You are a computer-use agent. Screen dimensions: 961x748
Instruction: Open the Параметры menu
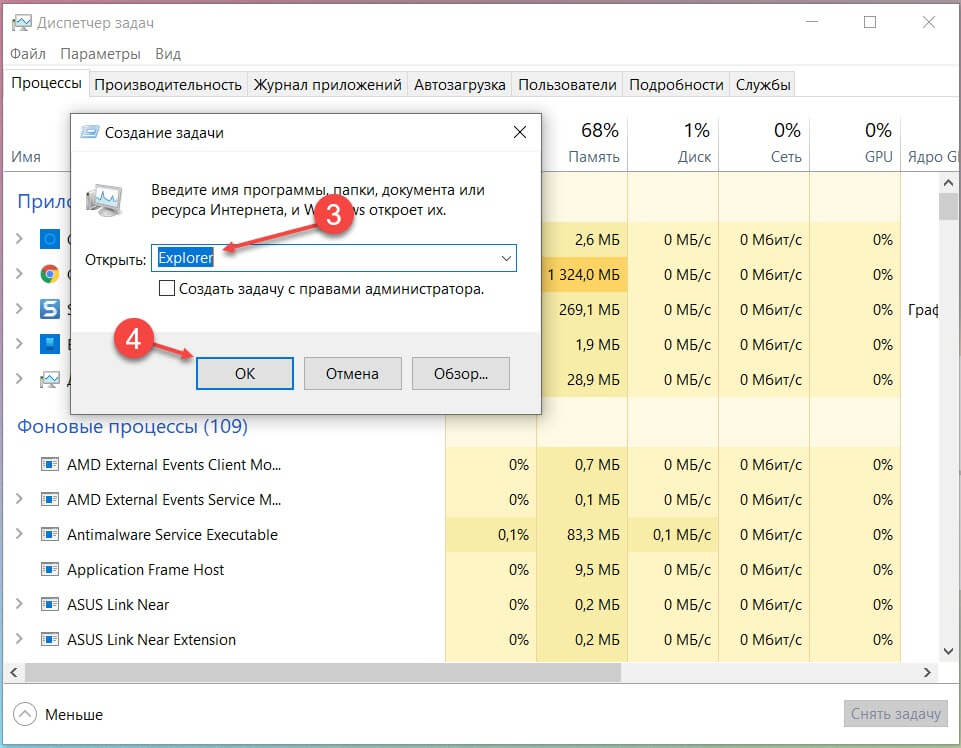click(x=101, y=54)
